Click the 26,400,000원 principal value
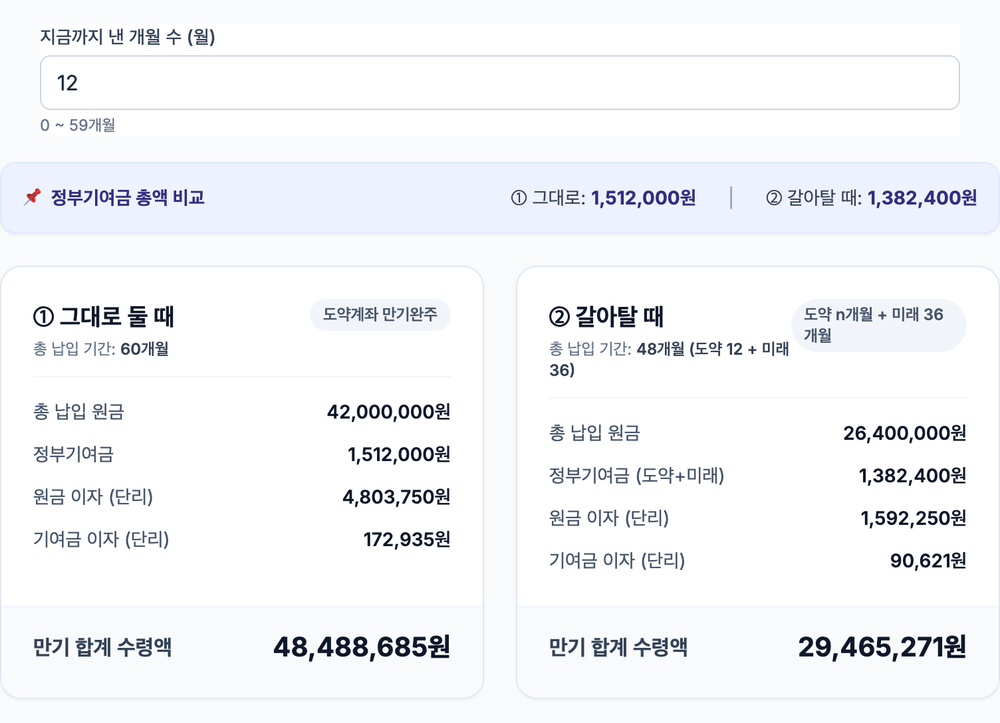Screen dimensions: 1000x723 click(x=904, y=434)
